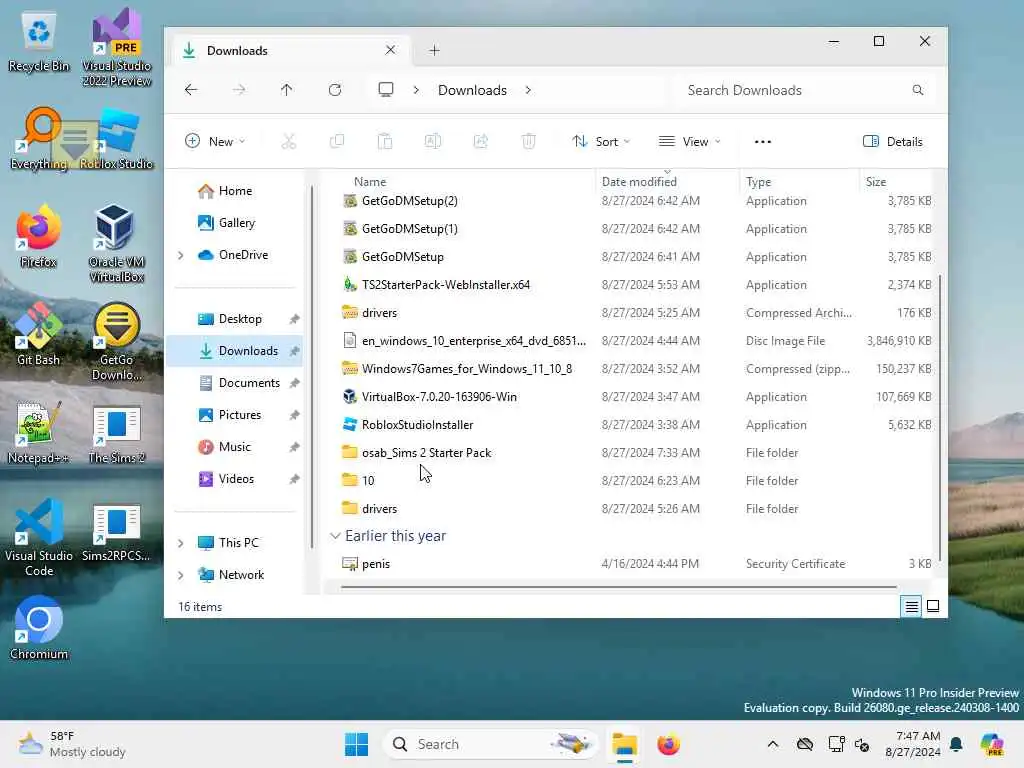Open Home in navigation pane

225,191
